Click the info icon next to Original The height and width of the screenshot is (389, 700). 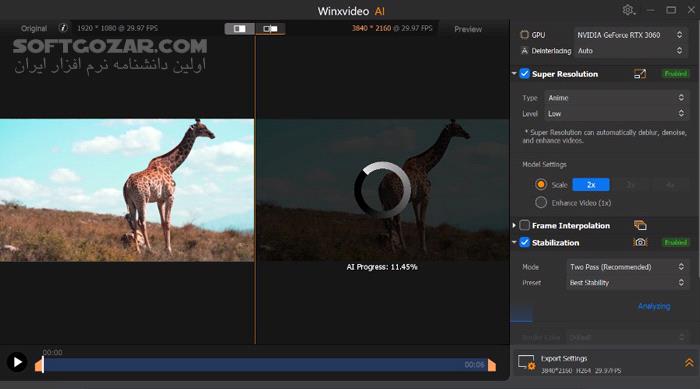[x=63, y=28]
